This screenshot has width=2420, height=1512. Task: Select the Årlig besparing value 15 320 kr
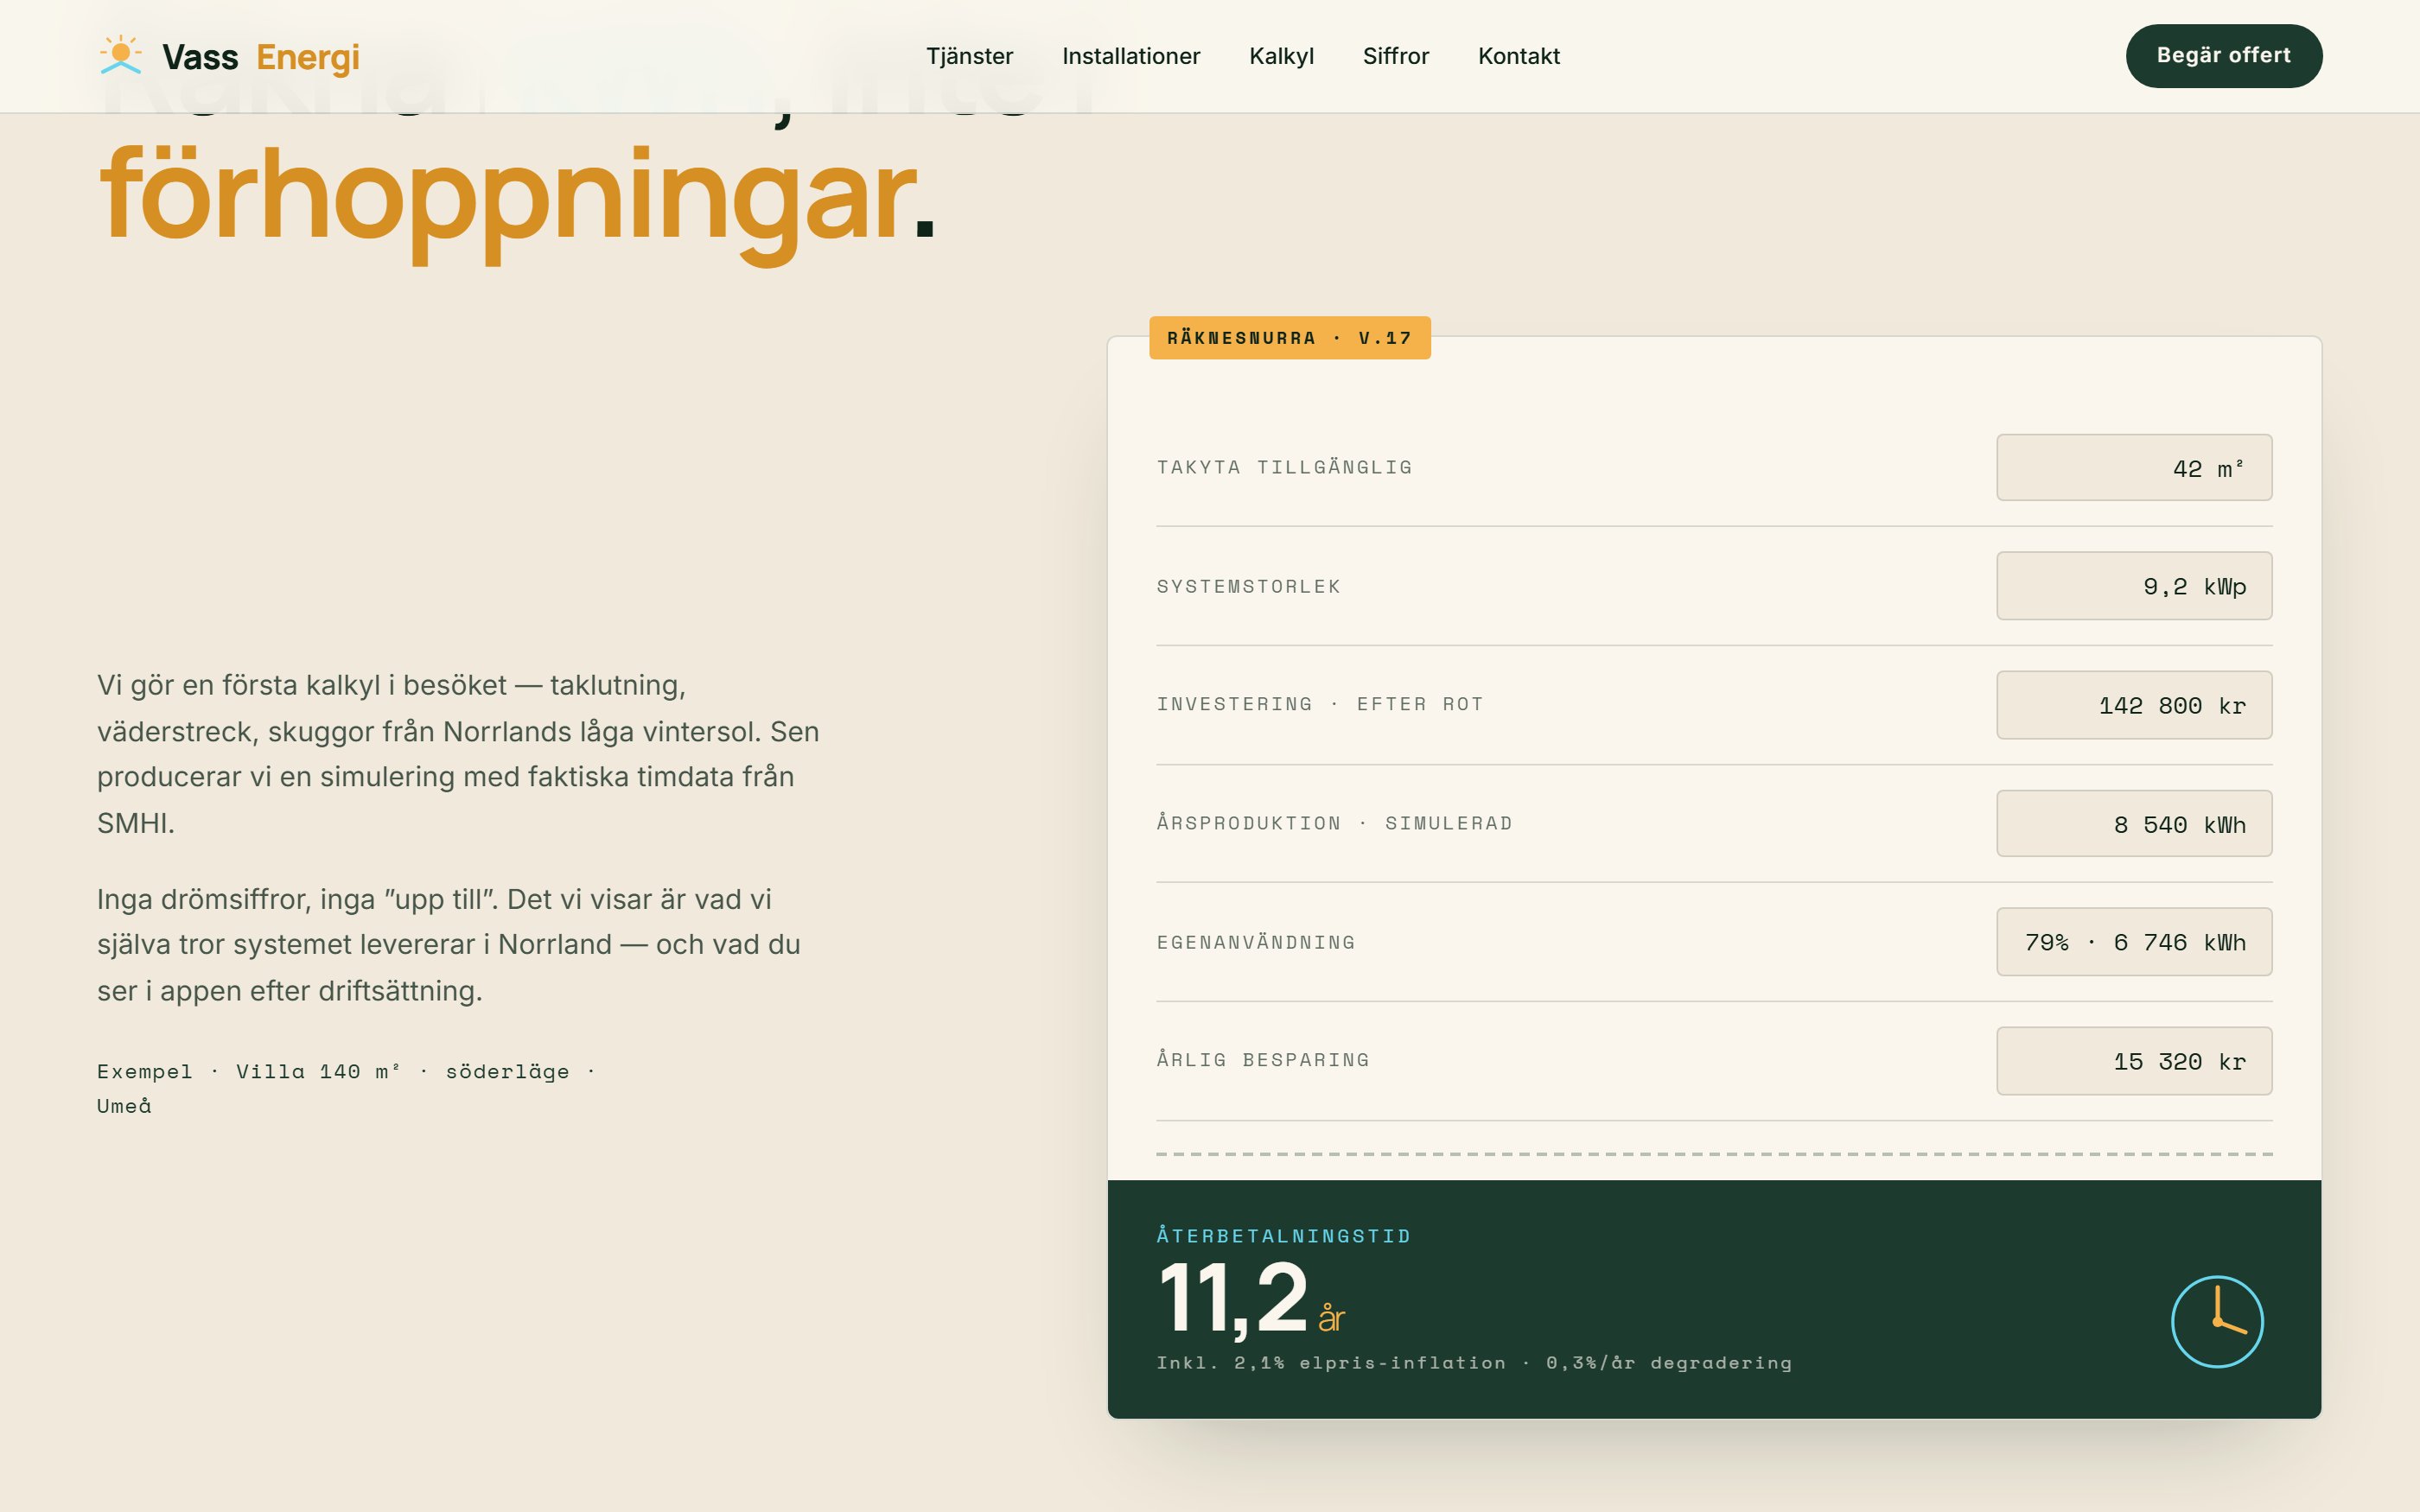click(2134, 1061)
